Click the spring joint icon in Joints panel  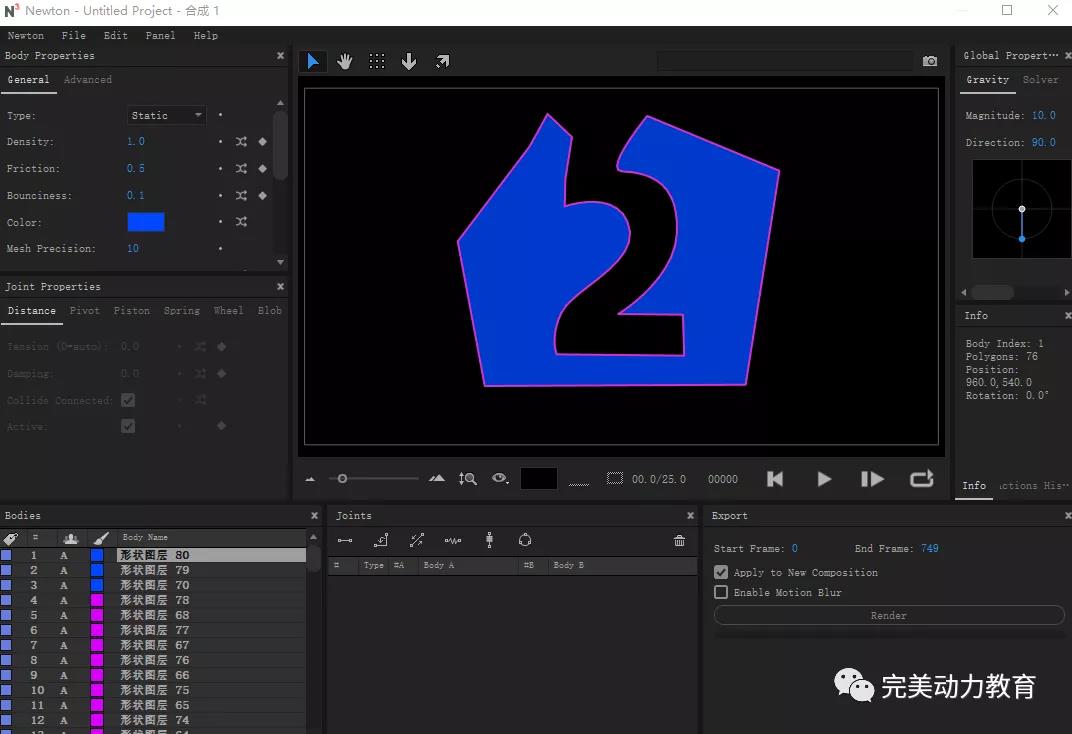453,541
